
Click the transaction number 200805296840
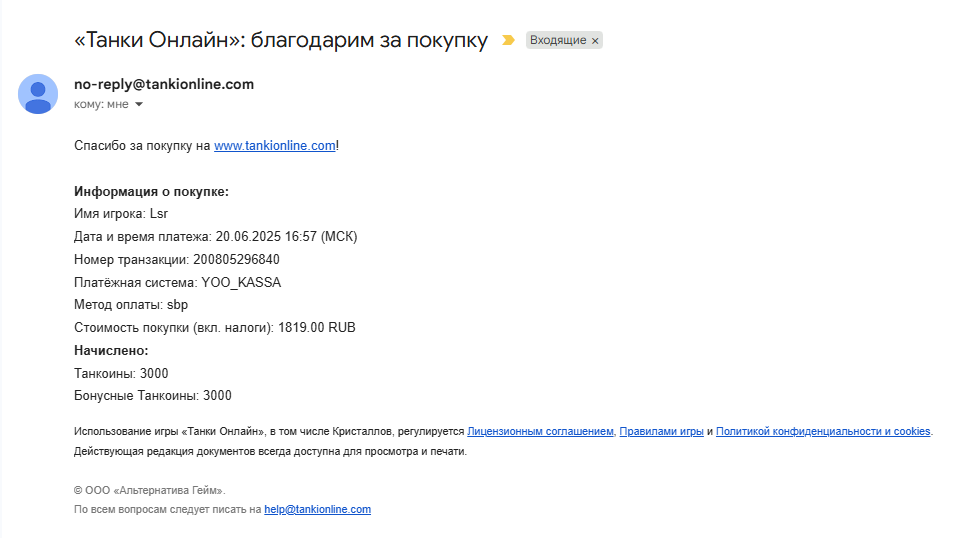tap(236, 260)
